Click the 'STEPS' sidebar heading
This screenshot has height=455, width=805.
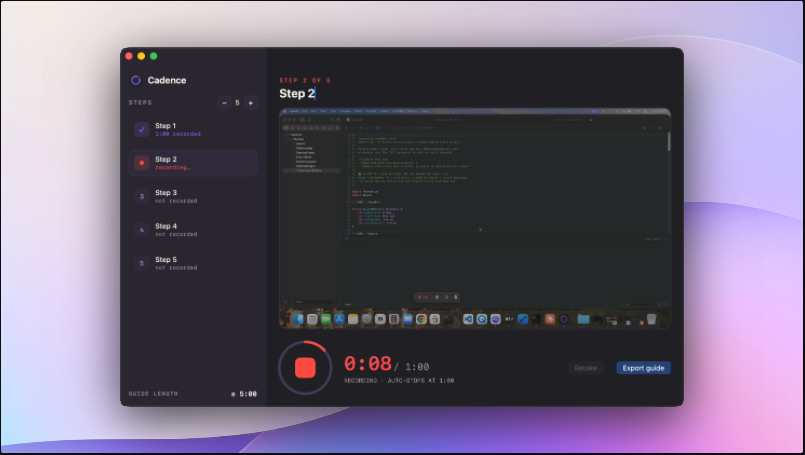tap(140, 103)
